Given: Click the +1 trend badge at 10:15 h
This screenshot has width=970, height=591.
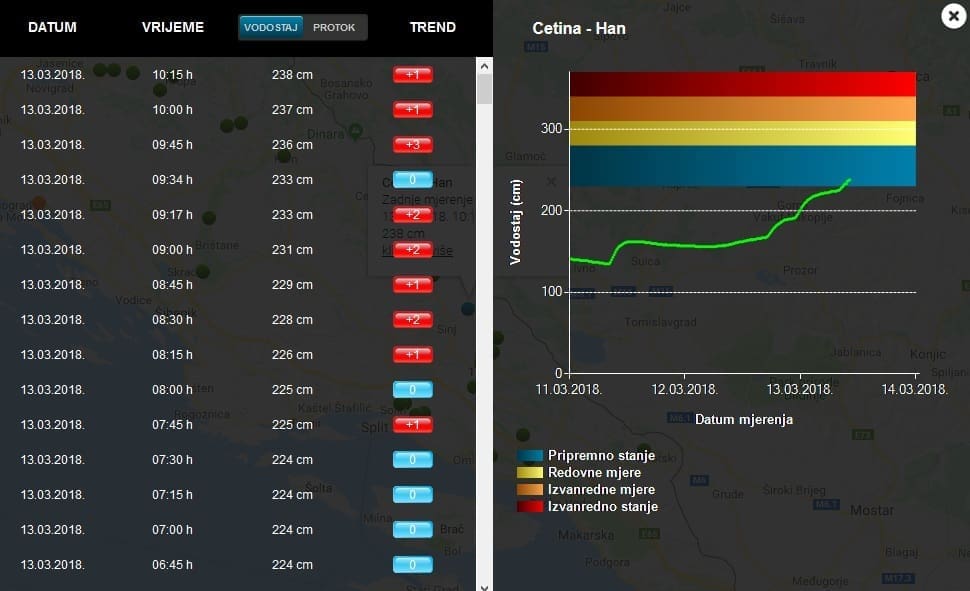Looking at the screenshot, I should [412, 75].
